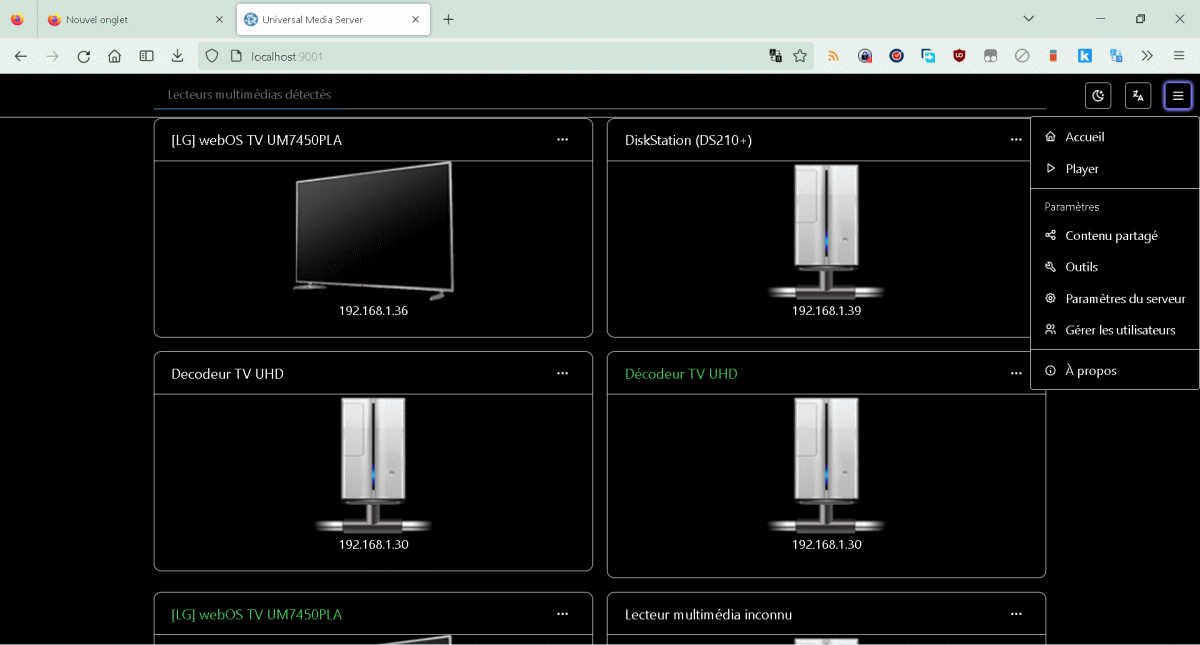Go back using the browser back arrow
1200x645 pixels.
coord(20,56)
